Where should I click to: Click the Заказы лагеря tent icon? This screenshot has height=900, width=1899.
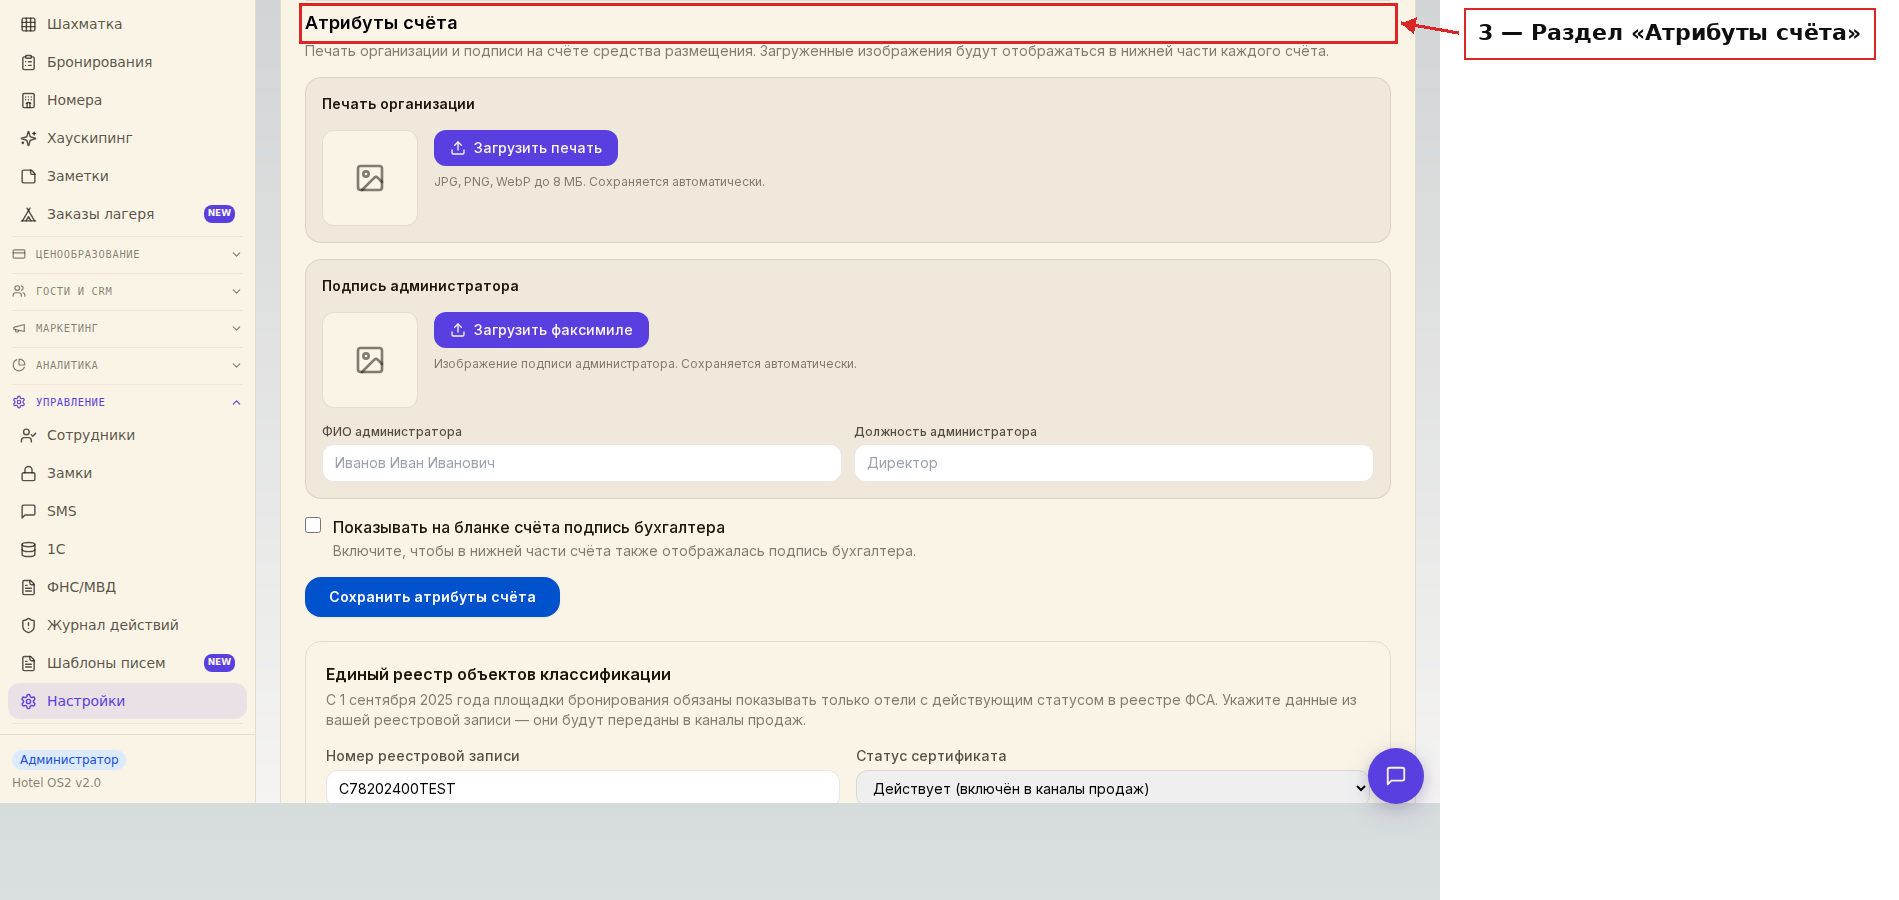coord(28,214)
